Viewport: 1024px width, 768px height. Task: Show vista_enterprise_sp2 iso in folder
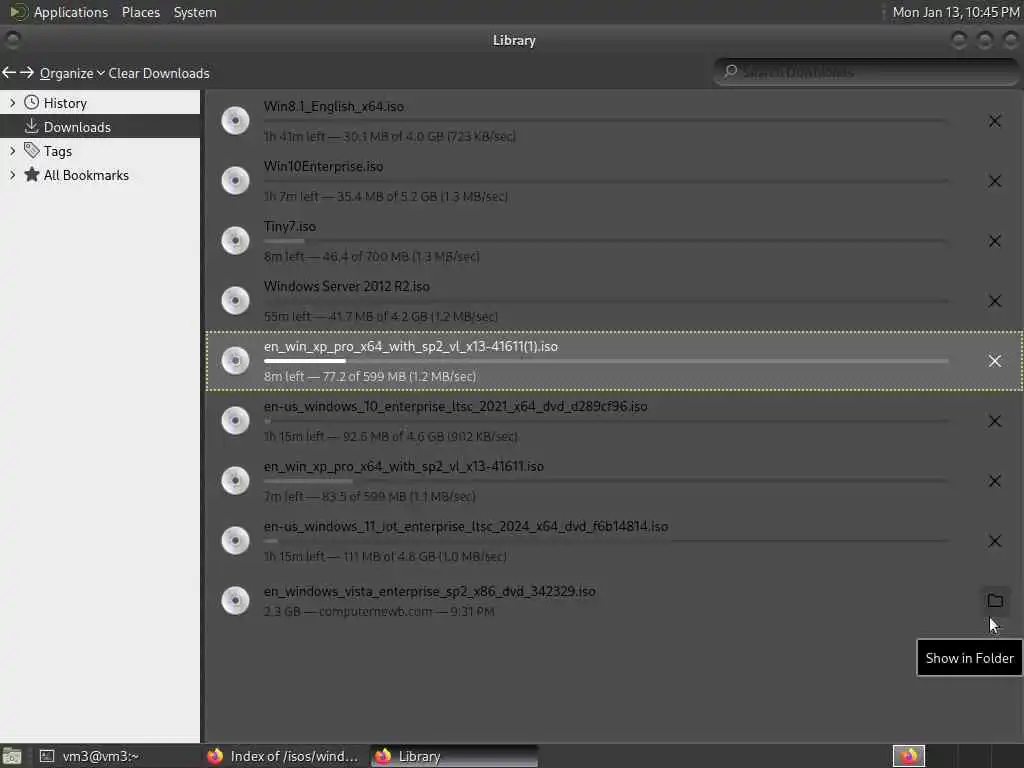click(x=995, y=601)
